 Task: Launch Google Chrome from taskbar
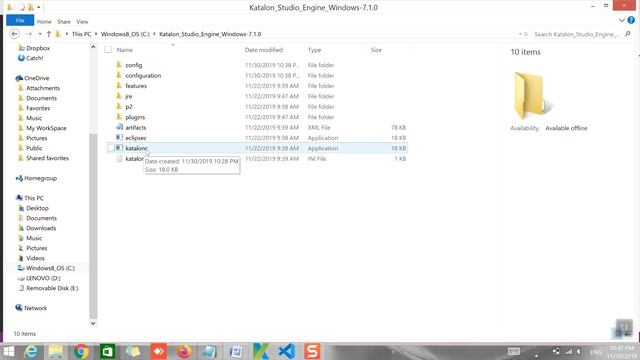[x=82, y=351]
